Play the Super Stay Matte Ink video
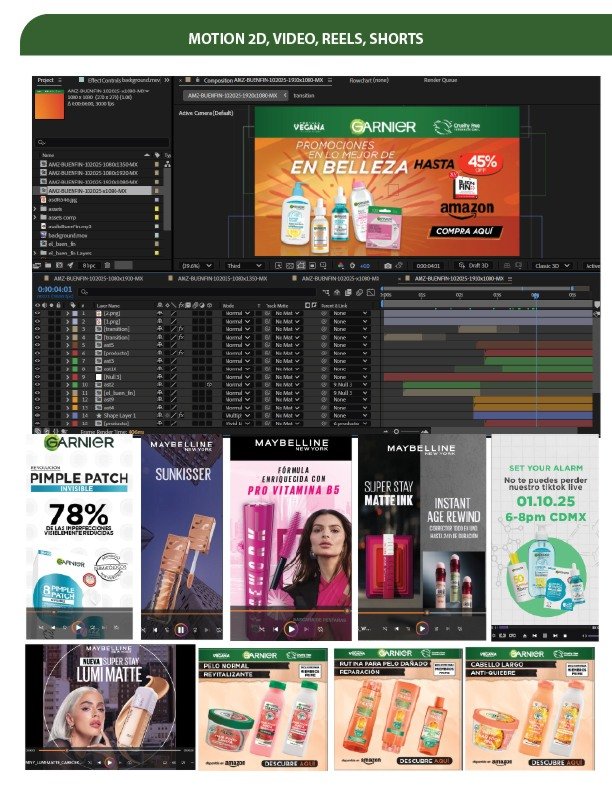 pos(423,628)
